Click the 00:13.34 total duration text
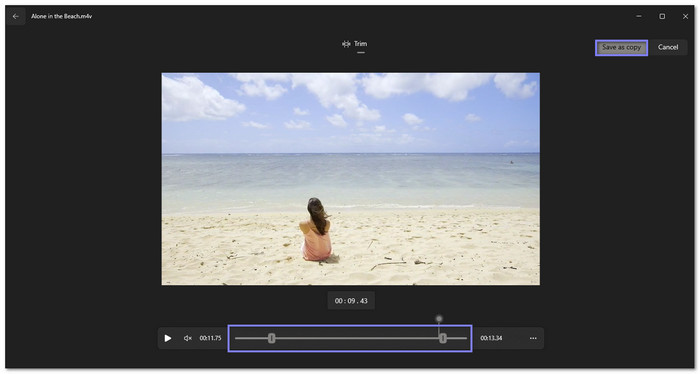The width and height of the screenshot is (700, 374). point(491,338)
